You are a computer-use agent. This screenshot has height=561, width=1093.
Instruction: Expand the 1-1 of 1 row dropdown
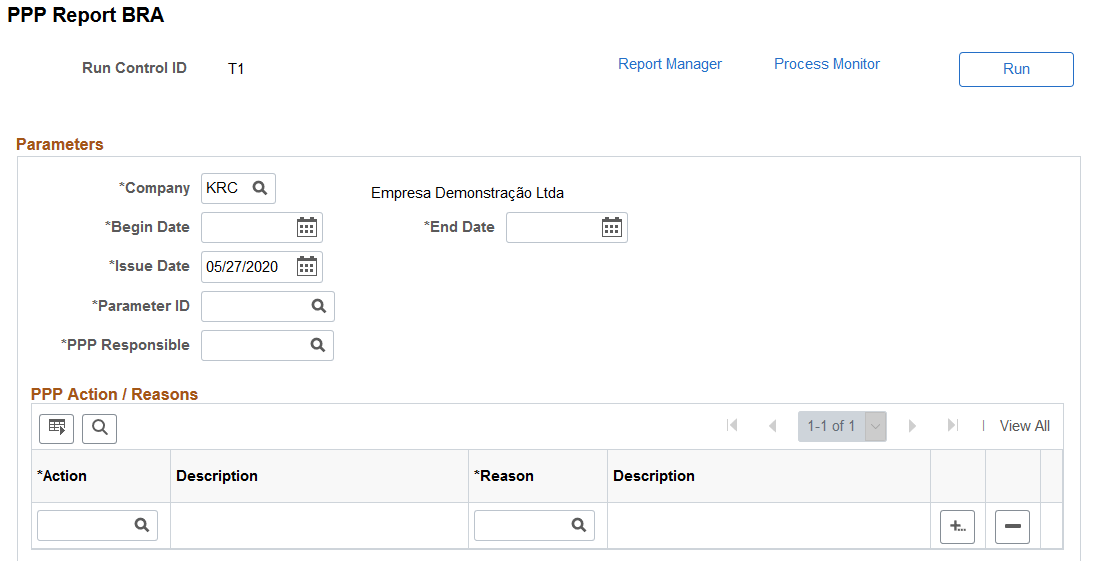tap(876, 426)
